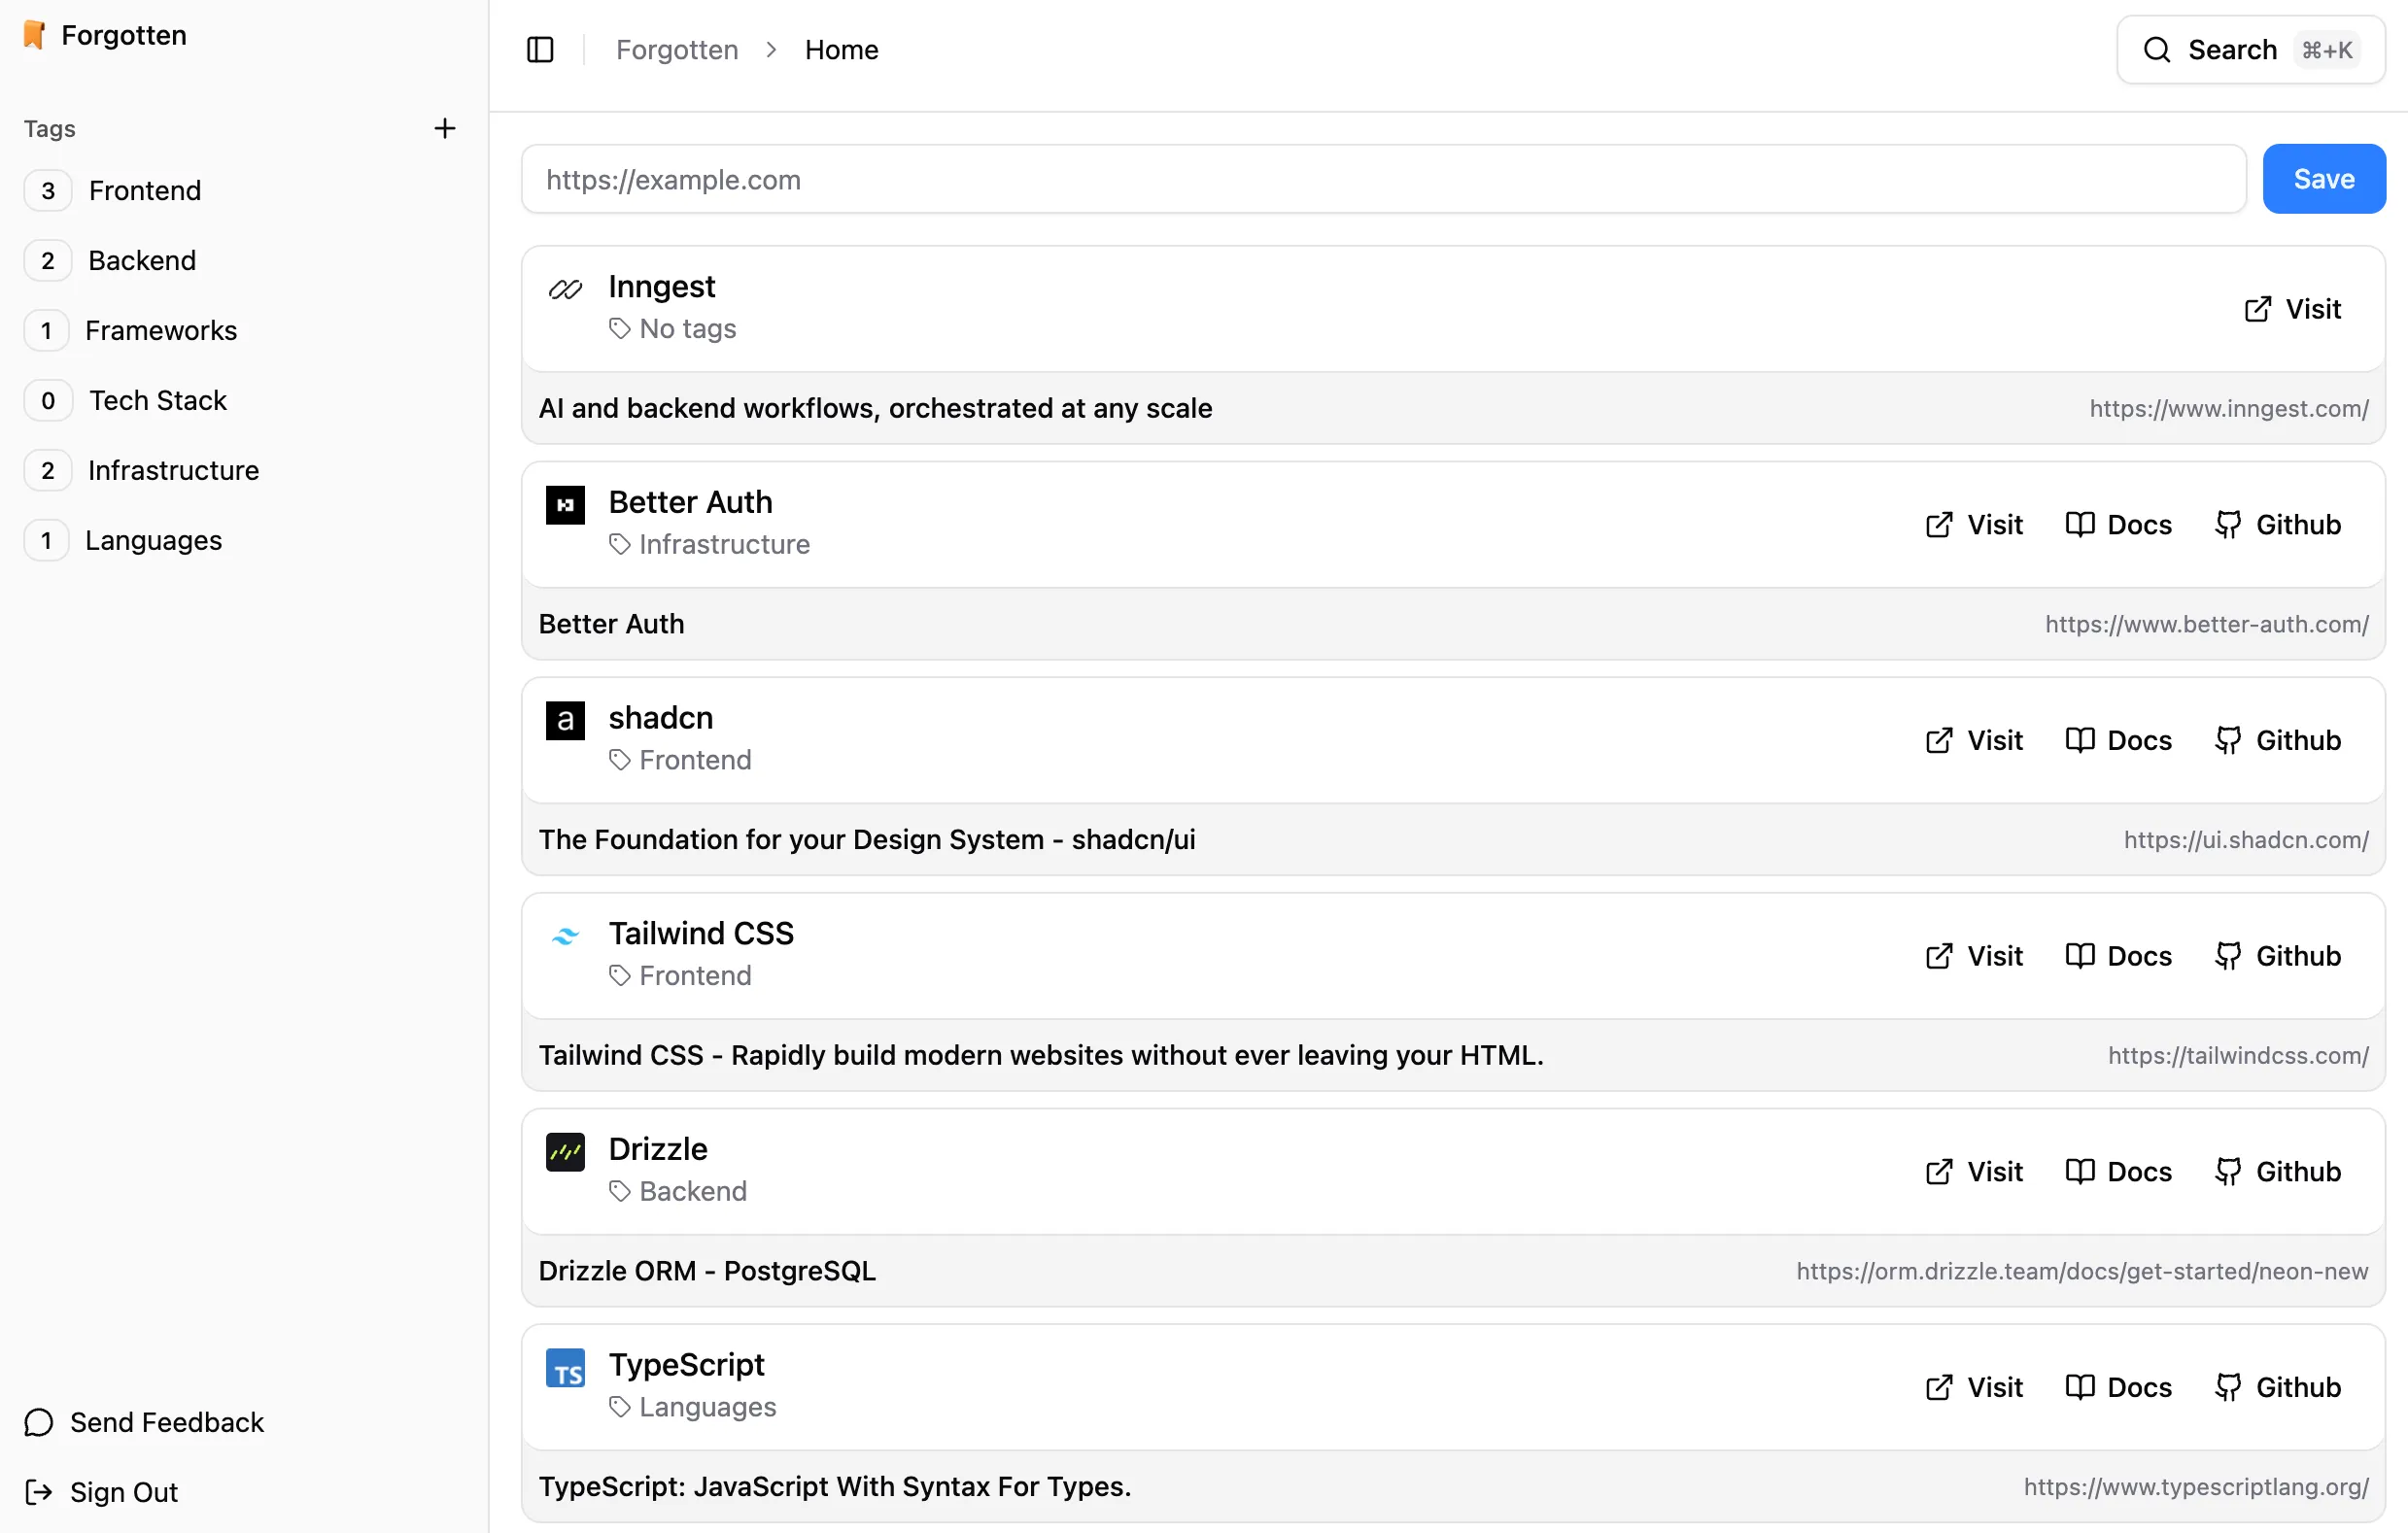Filter bookmarks by the Frontend tag

[144, 190]
